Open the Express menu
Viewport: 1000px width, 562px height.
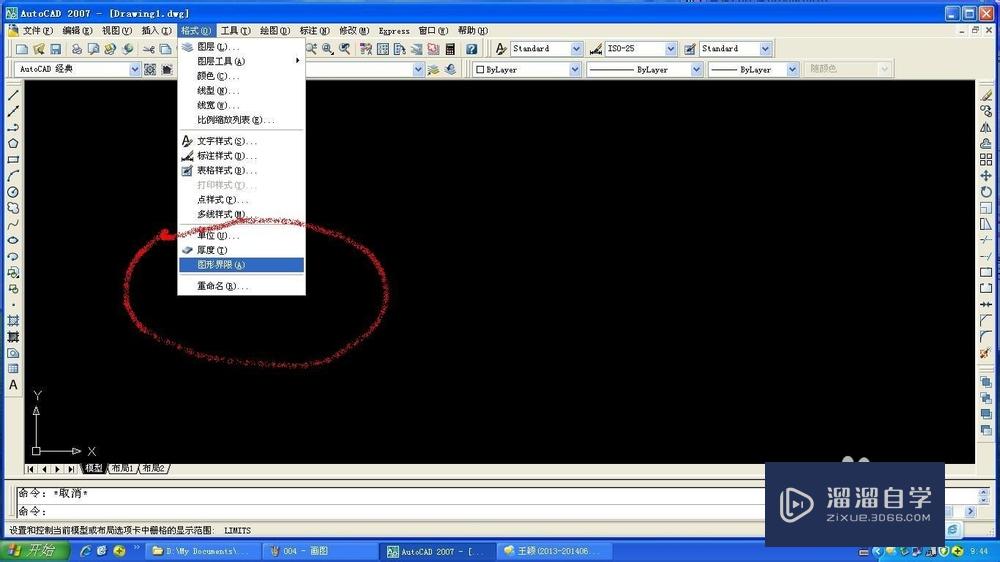pyautogui.click(x=394, y=31)
